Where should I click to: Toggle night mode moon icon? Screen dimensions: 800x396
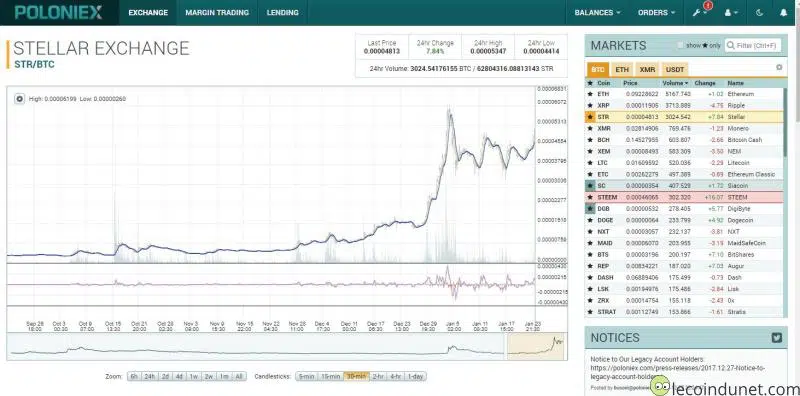[x=760, y=13]
